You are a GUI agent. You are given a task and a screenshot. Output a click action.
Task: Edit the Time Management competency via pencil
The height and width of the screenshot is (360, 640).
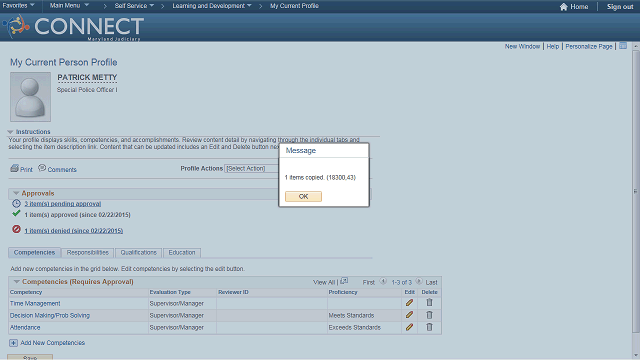[x=409, y=303]
